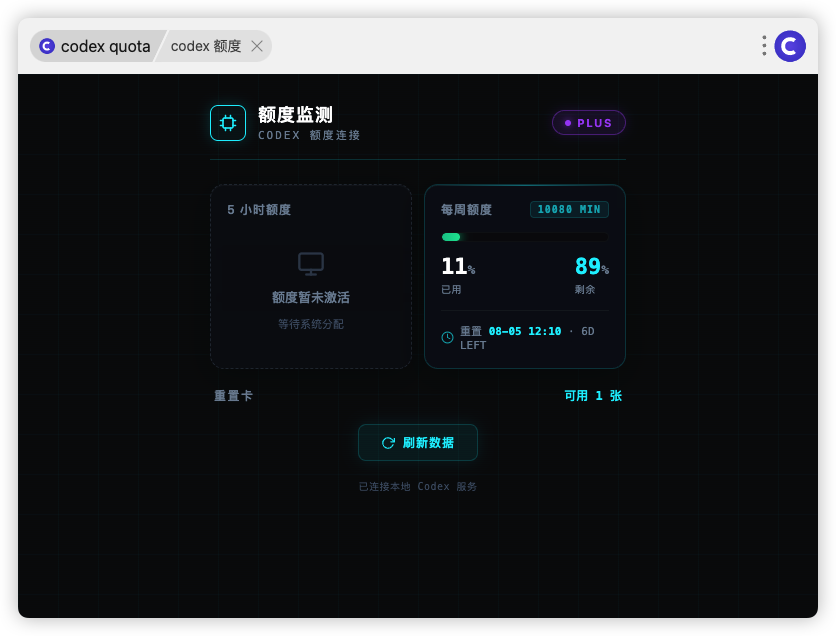Click the 重置卡 label

(233, 396)
